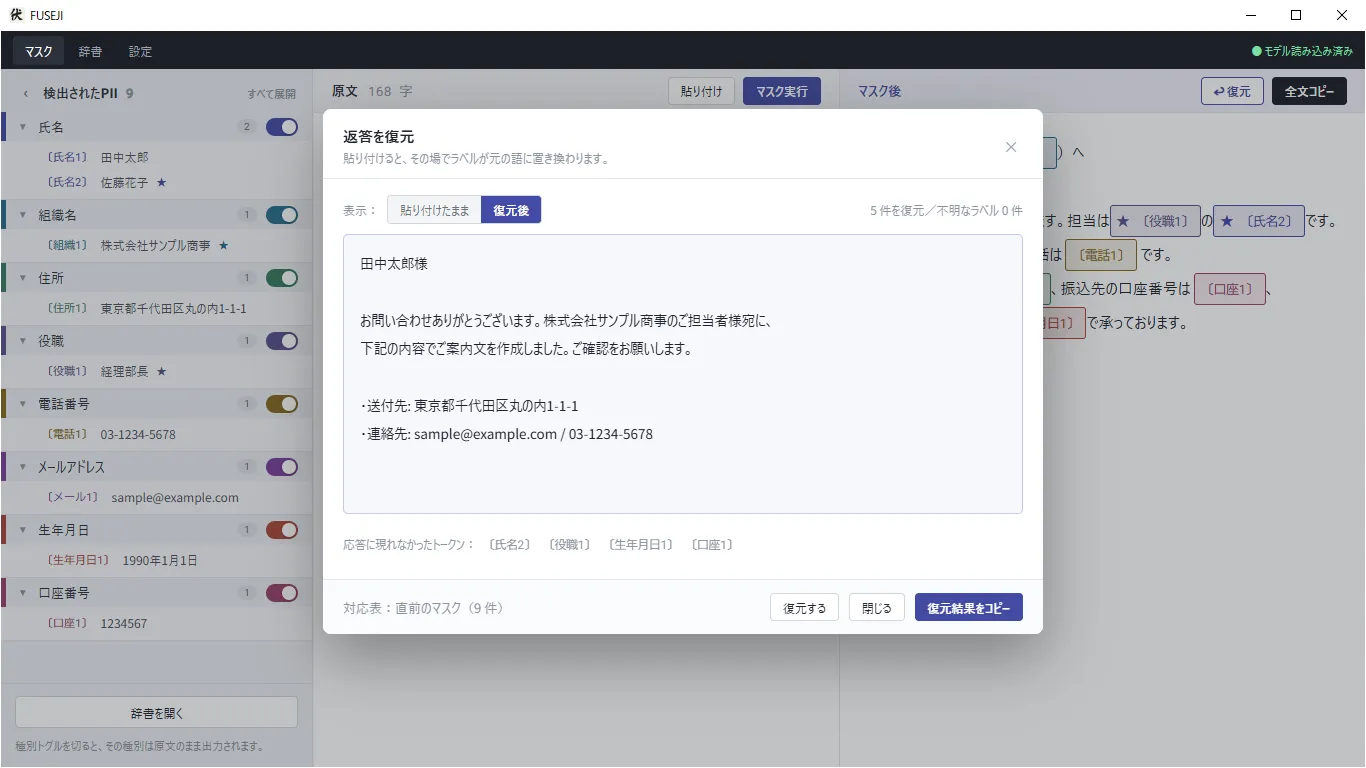Select the 〔口座1〕 1234567 row
1366x768 pixels.
coord(157,623)
